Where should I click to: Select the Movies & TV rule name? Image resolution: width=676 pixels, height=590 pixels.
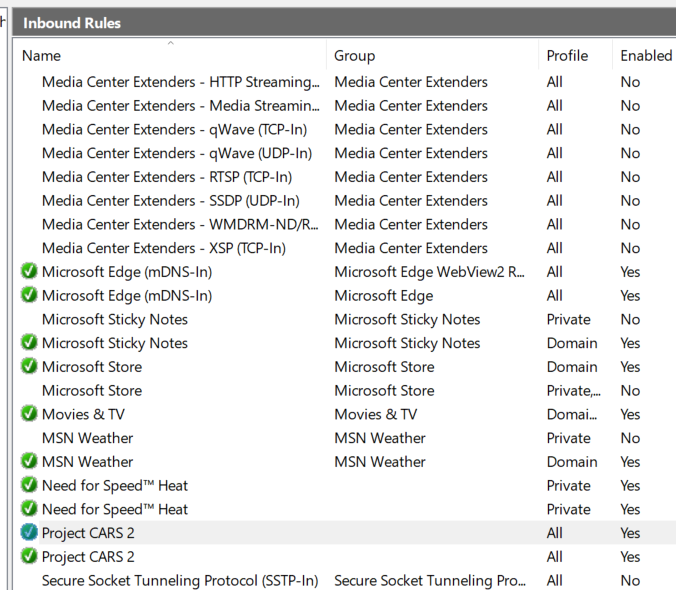pos(83,414)
